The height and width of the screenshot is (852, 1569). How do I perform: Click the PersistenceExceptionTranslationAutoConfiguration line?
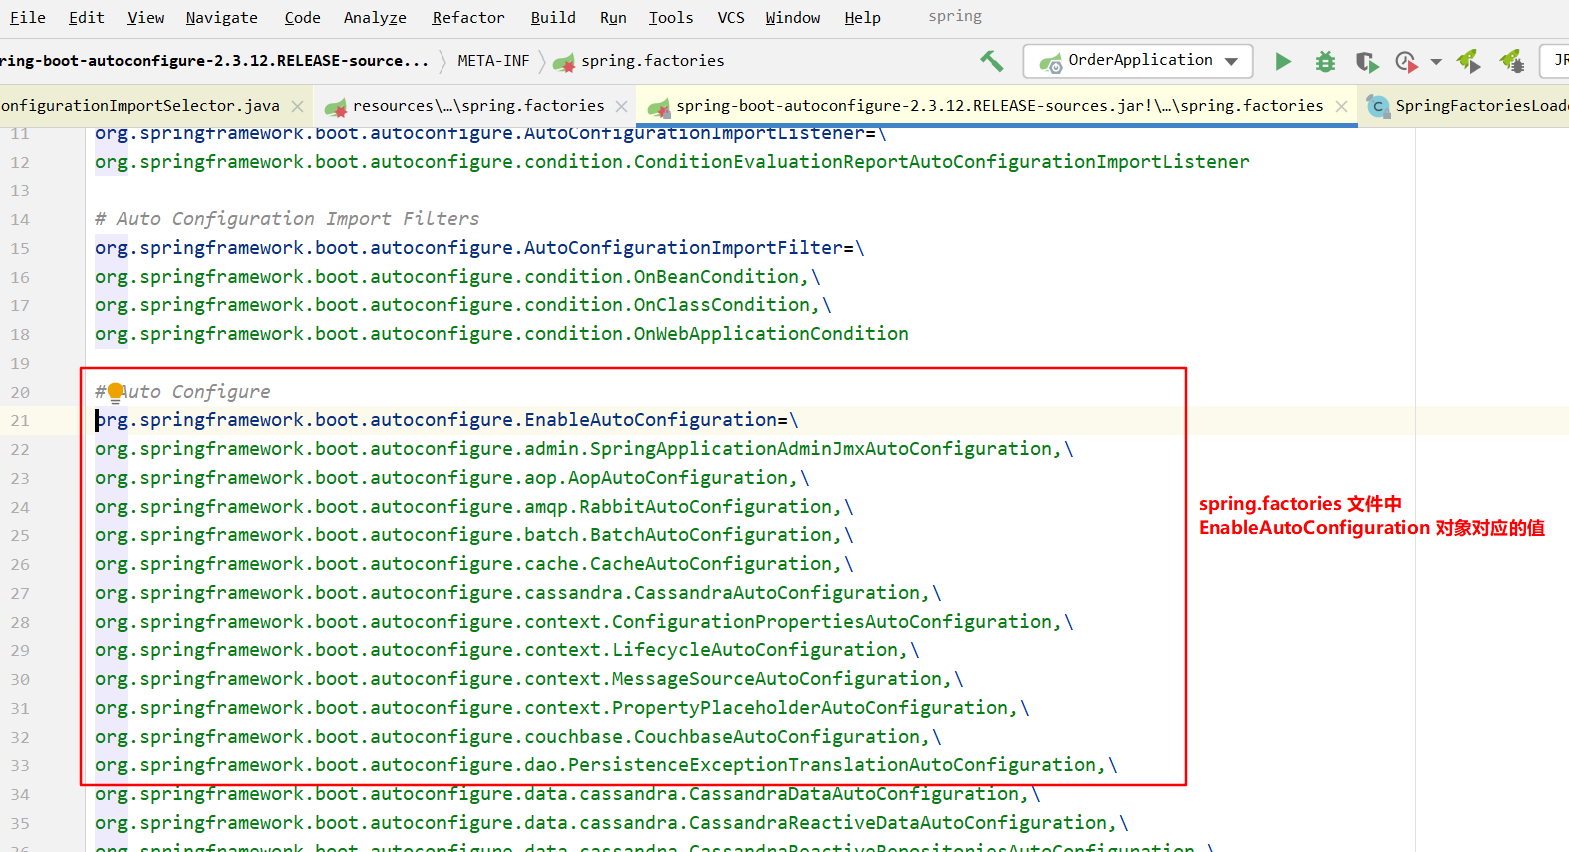point(606,765)
